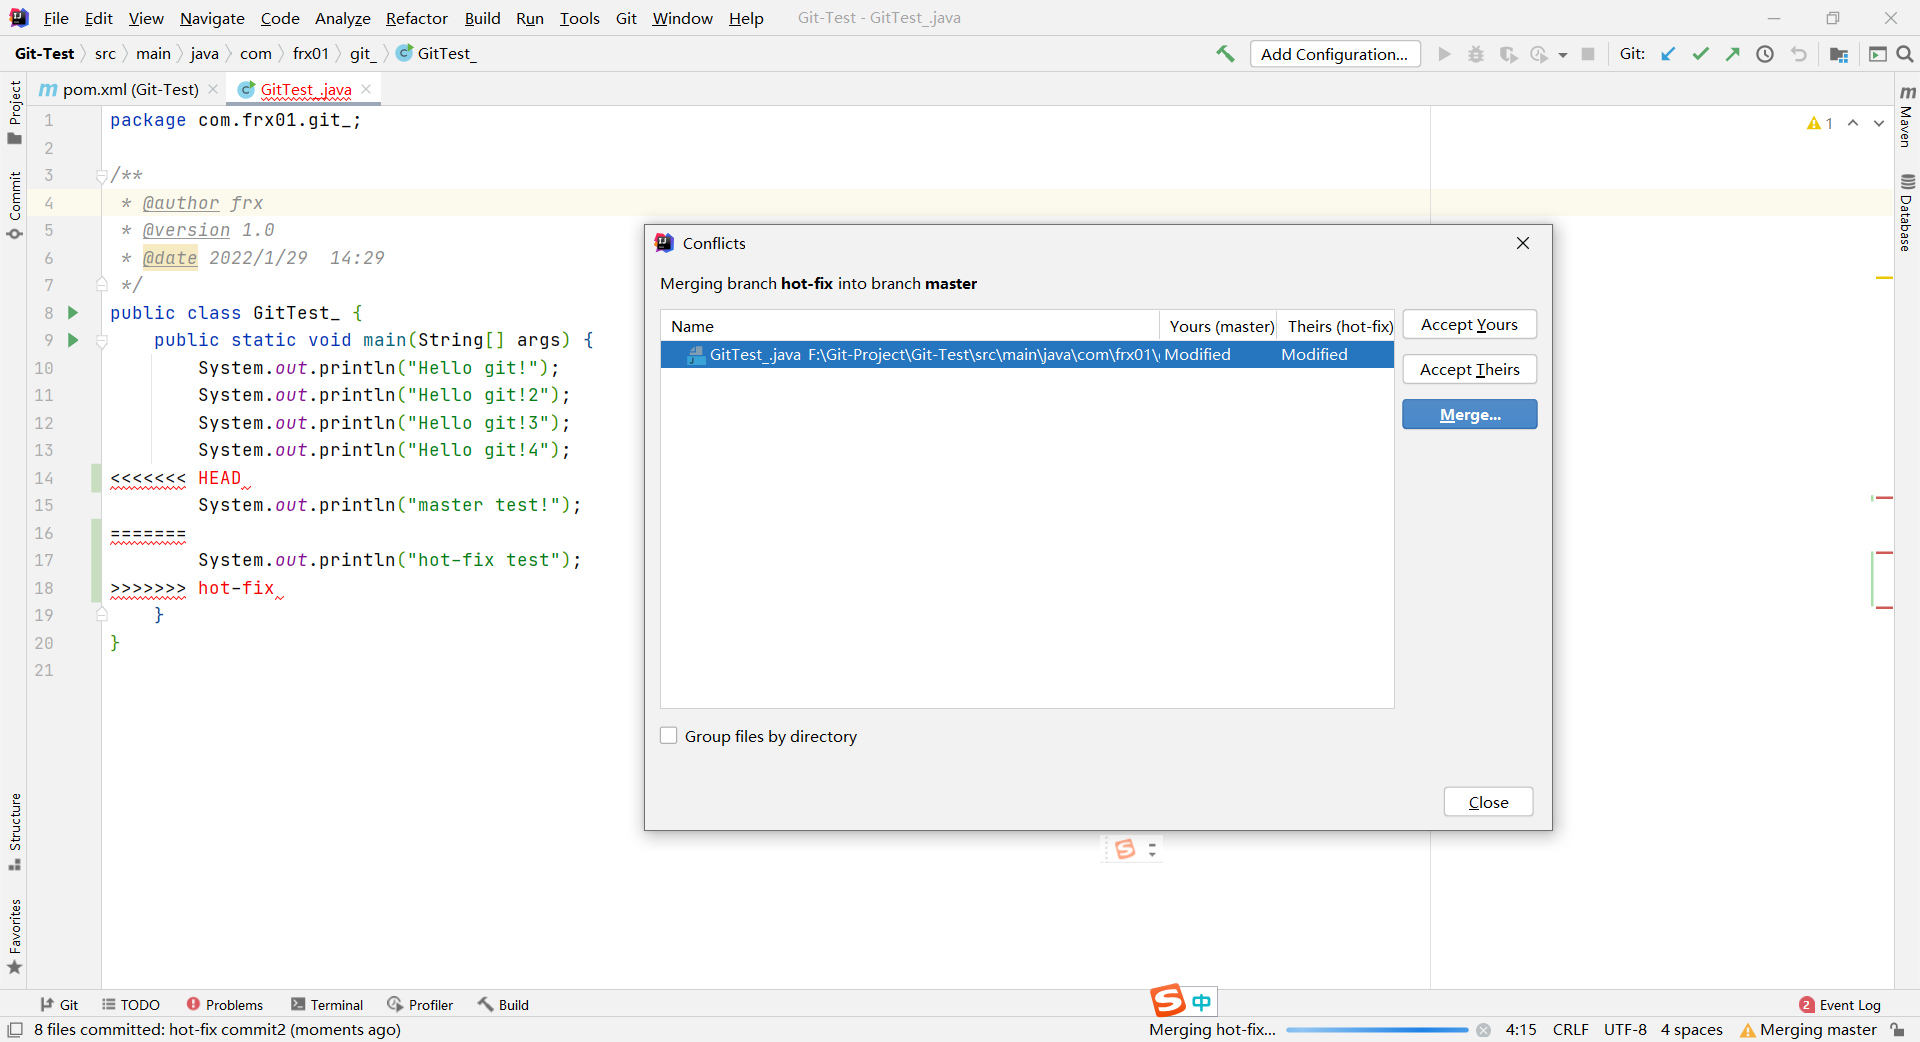Open Project Structure icon in toolbar

point(1838,54)
